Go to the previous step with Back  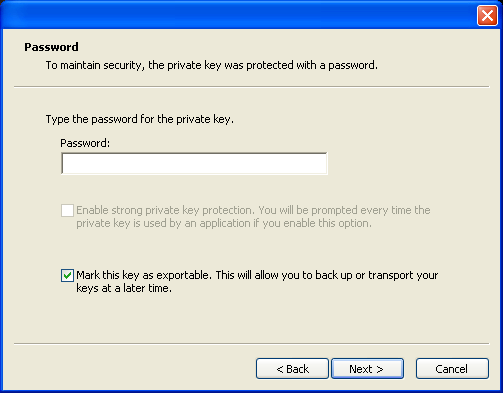(292, 369)
